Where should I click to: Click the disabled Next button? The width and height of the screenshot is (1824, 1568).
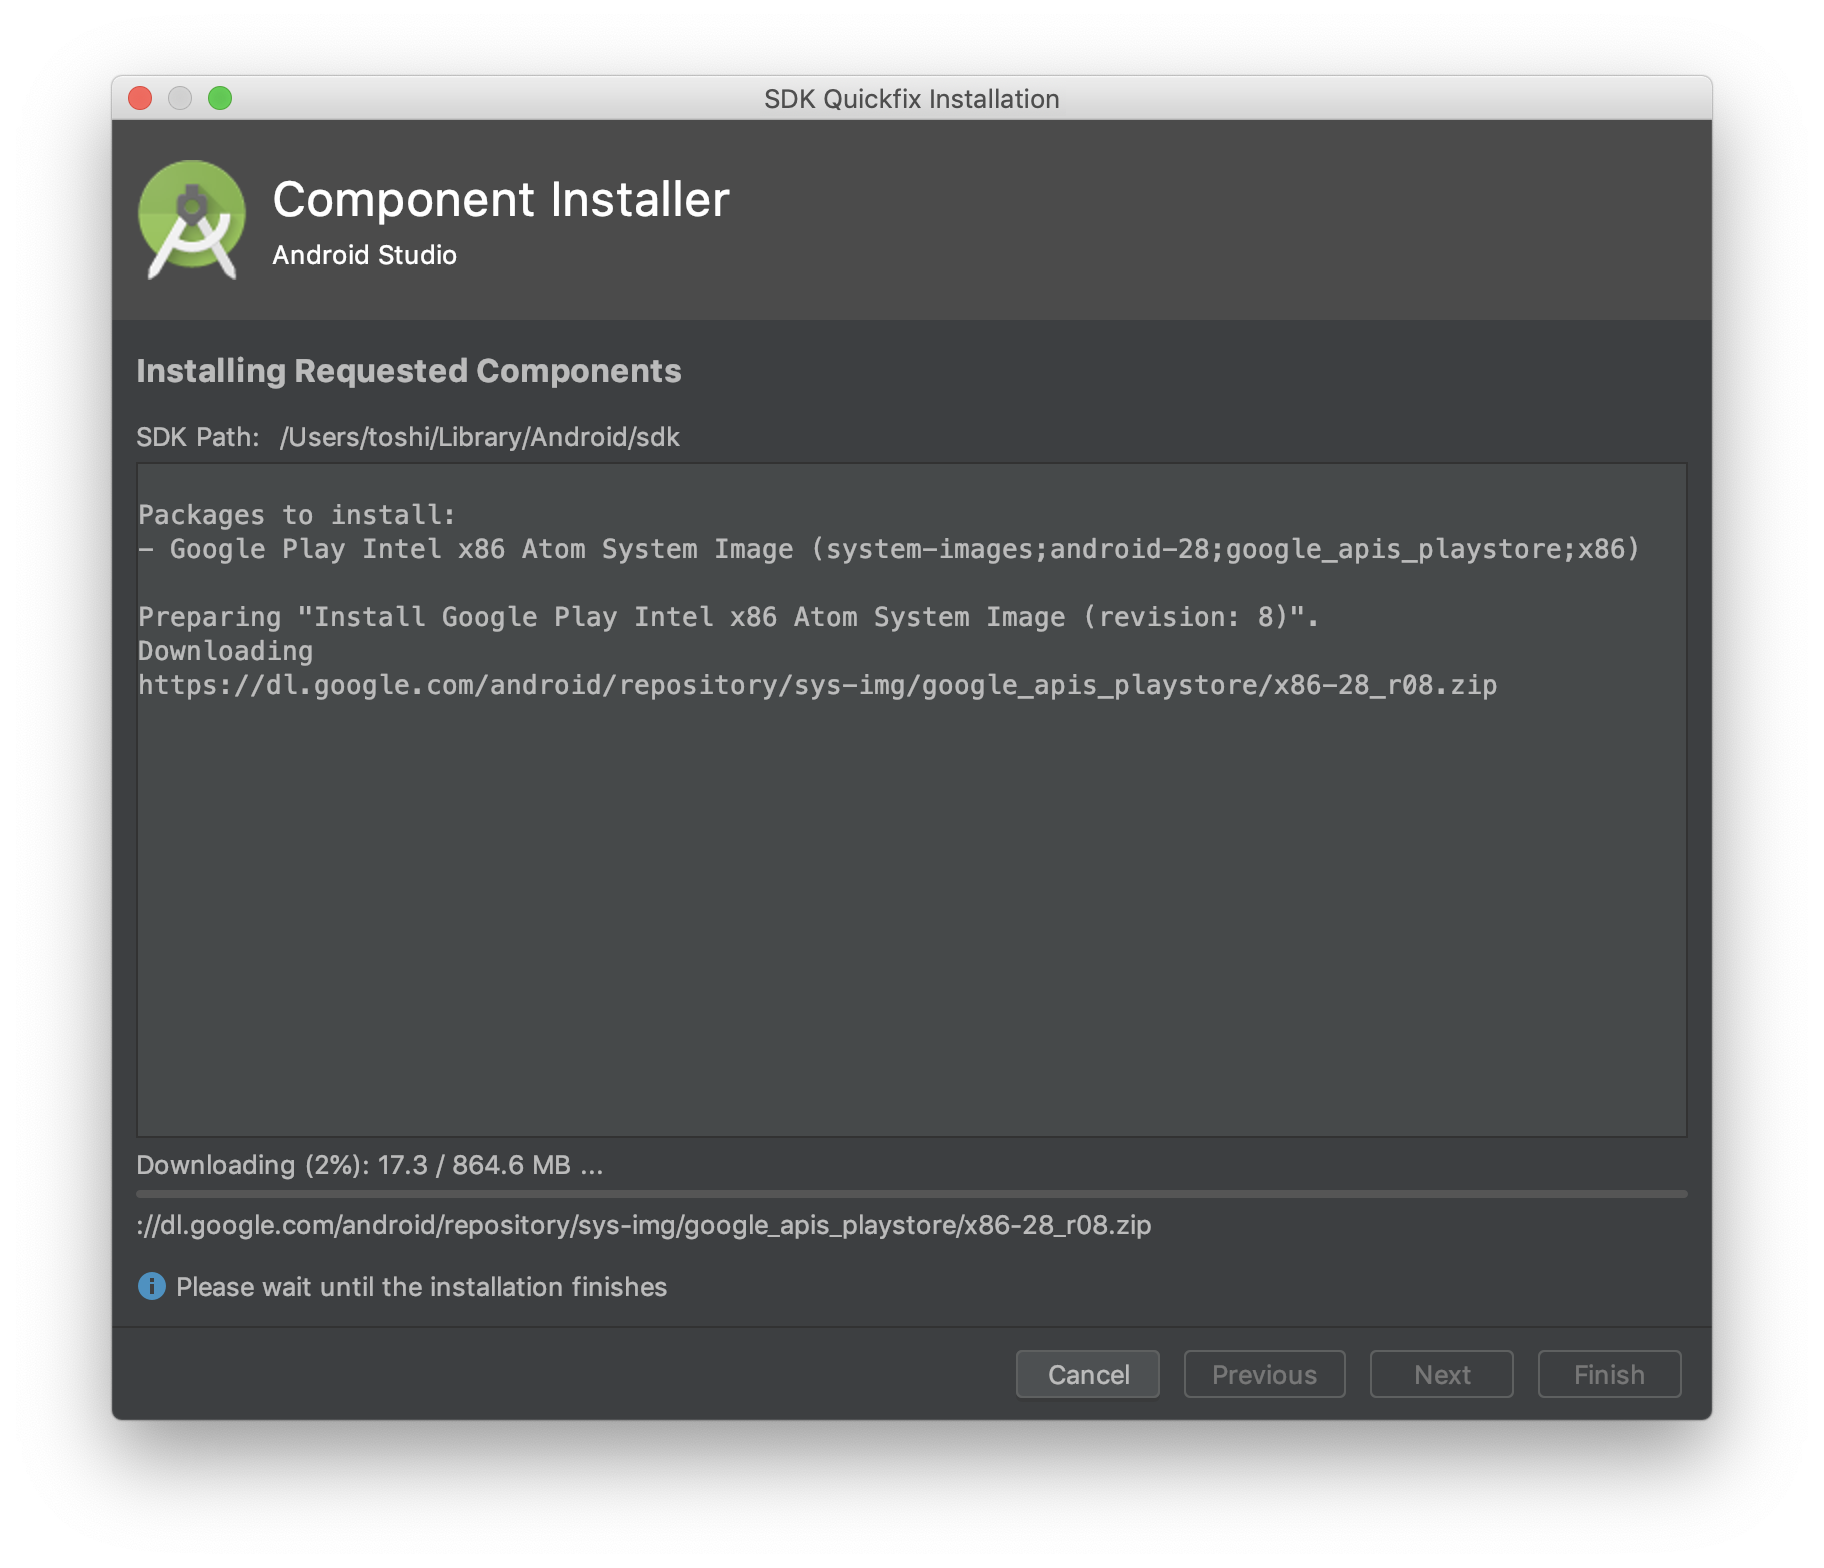coord(1441,1374)
